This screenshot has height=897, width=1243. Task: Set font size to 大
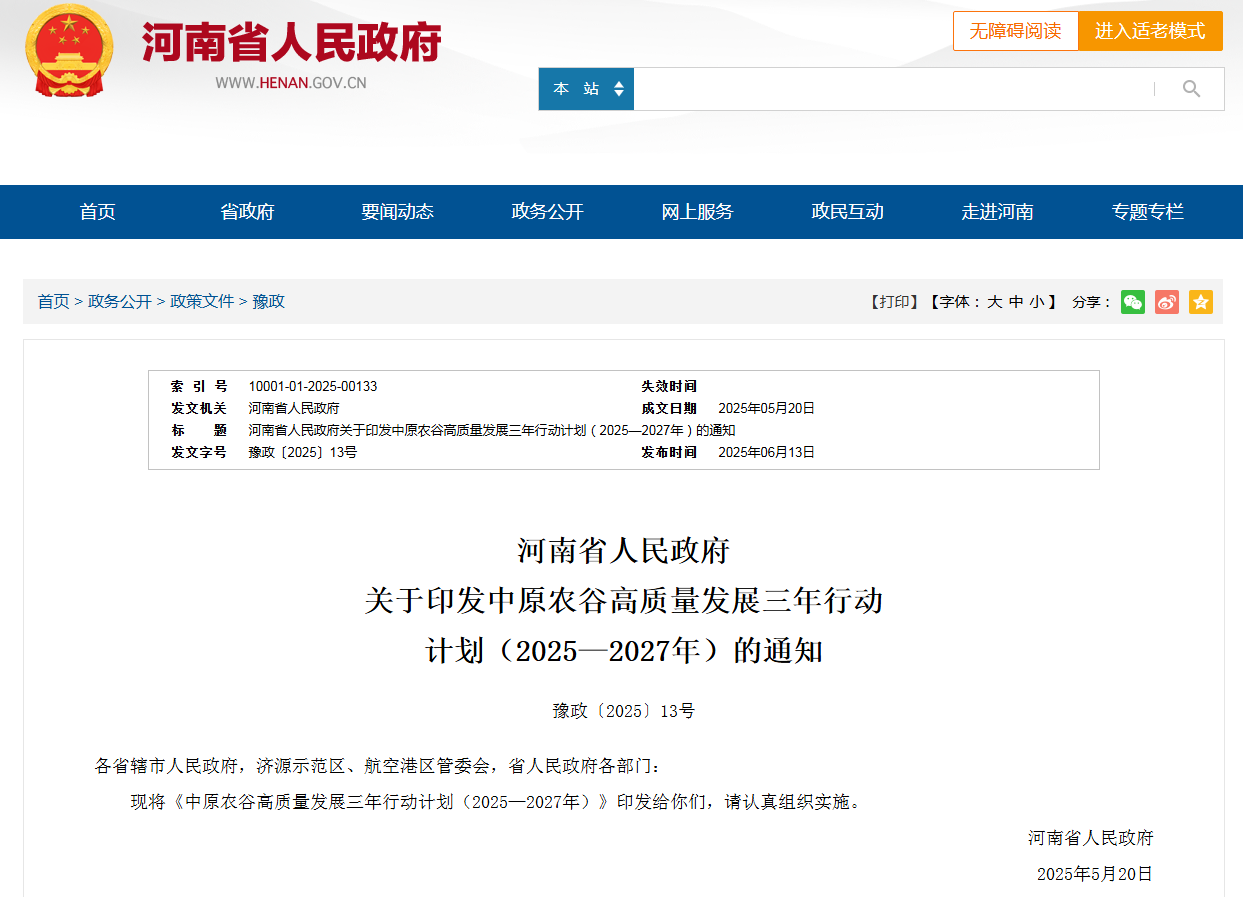coord(994,302)
